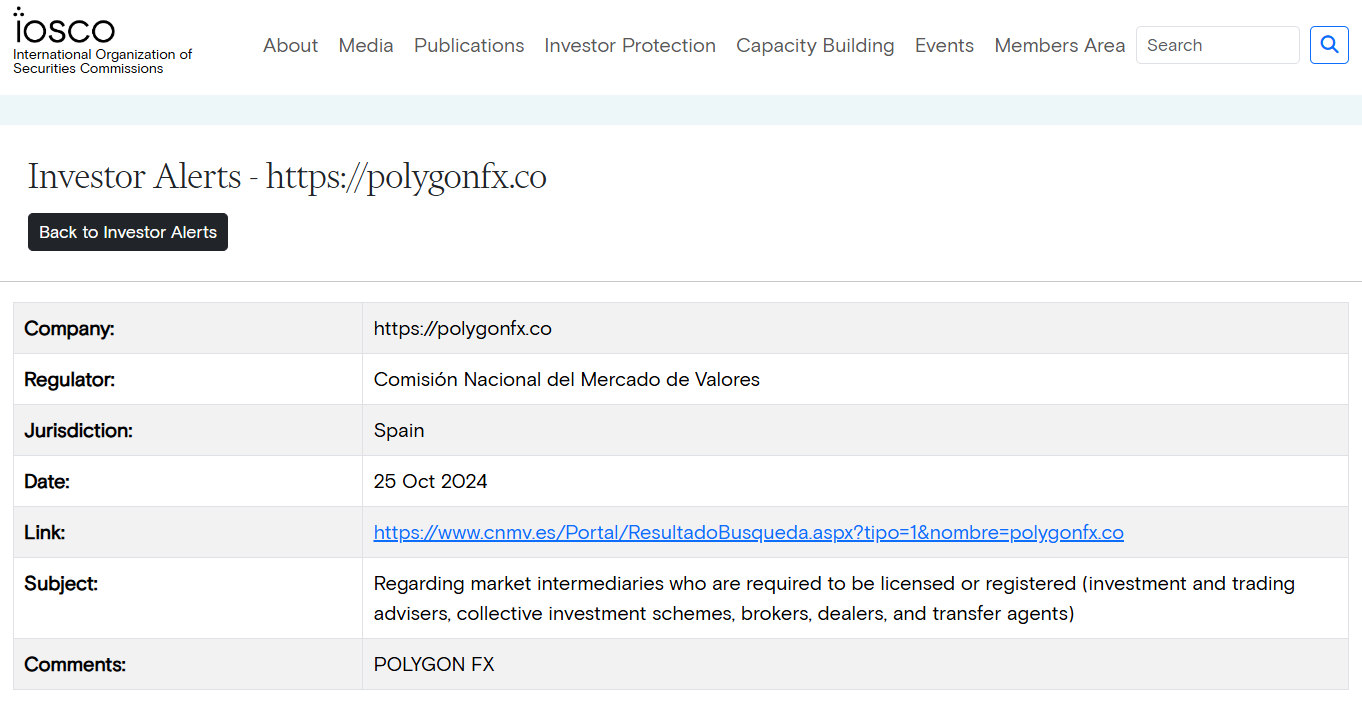Focus the Search text field
Image resolution: width=1362 pixels, height=704 pixels.
pos(1217,45)
